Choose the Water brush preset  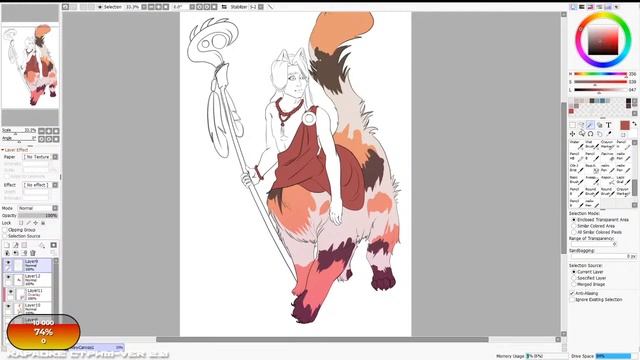[x=576, y=144]
